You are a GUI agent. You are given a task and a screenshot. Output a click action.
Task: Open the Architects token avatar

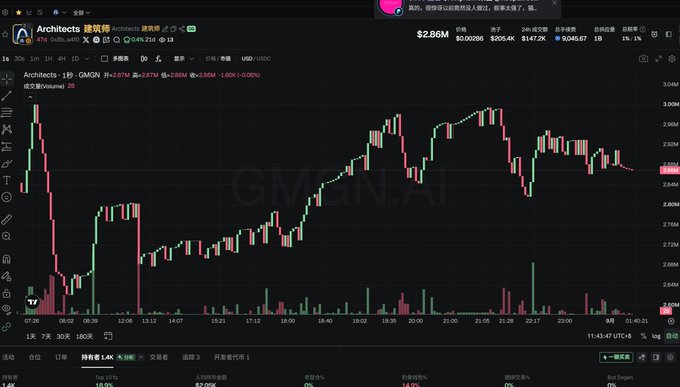23,34
